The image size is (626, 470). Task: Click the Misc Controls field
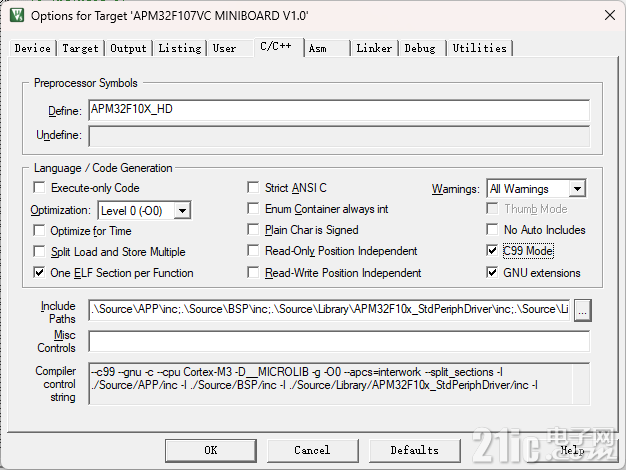click(339, 341)
